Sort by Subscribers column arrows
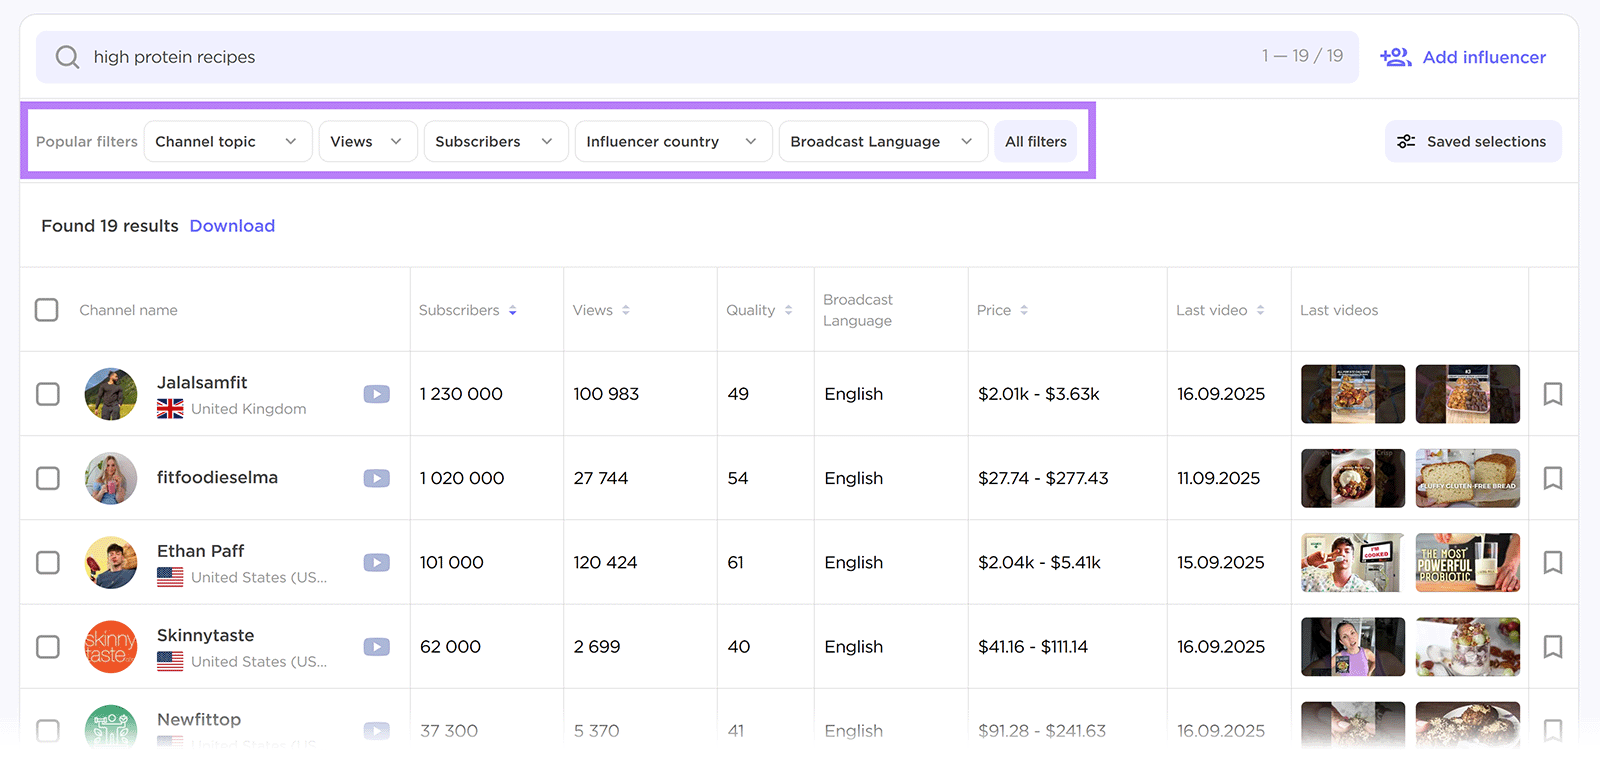1600x757 pixels. tap(512, 311)
